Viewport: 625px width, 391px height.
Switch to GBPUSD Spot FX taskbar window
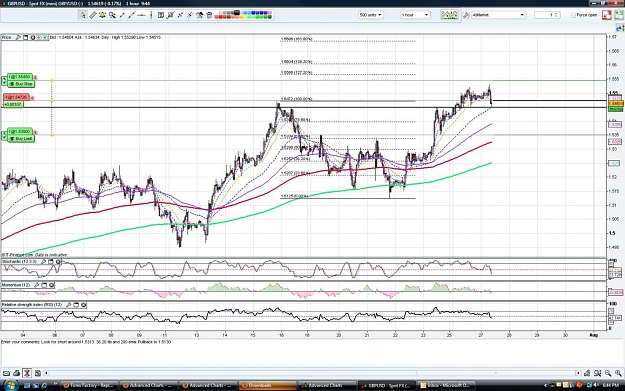point(387,385)
